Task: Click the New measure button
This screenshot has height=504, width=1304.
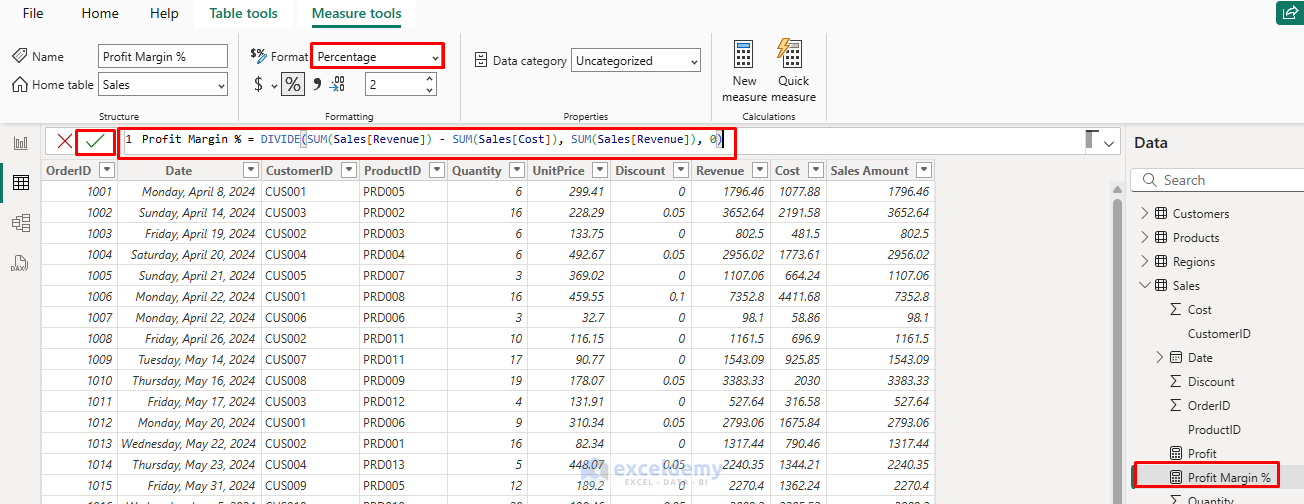Action: pyautogui.click(x=744, y=71)
